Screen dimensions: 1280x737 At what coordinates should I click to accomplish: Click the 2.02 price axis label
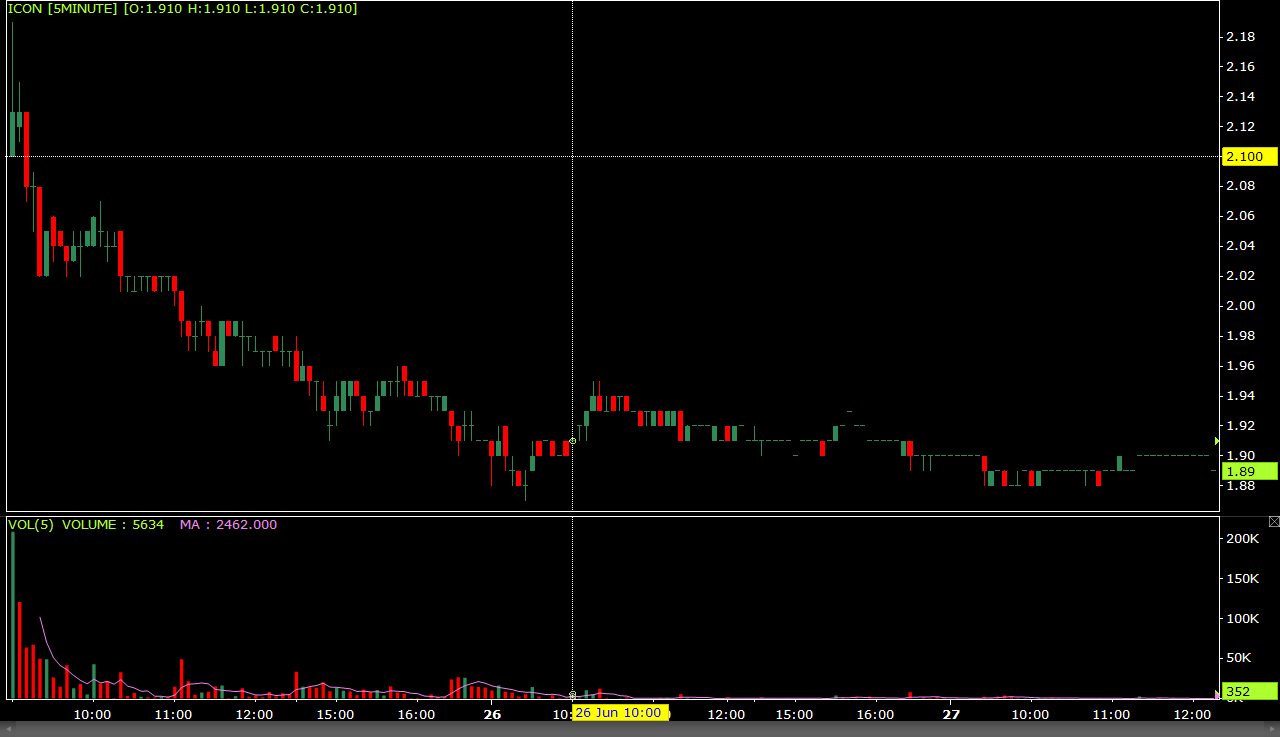coord(1240,276)
